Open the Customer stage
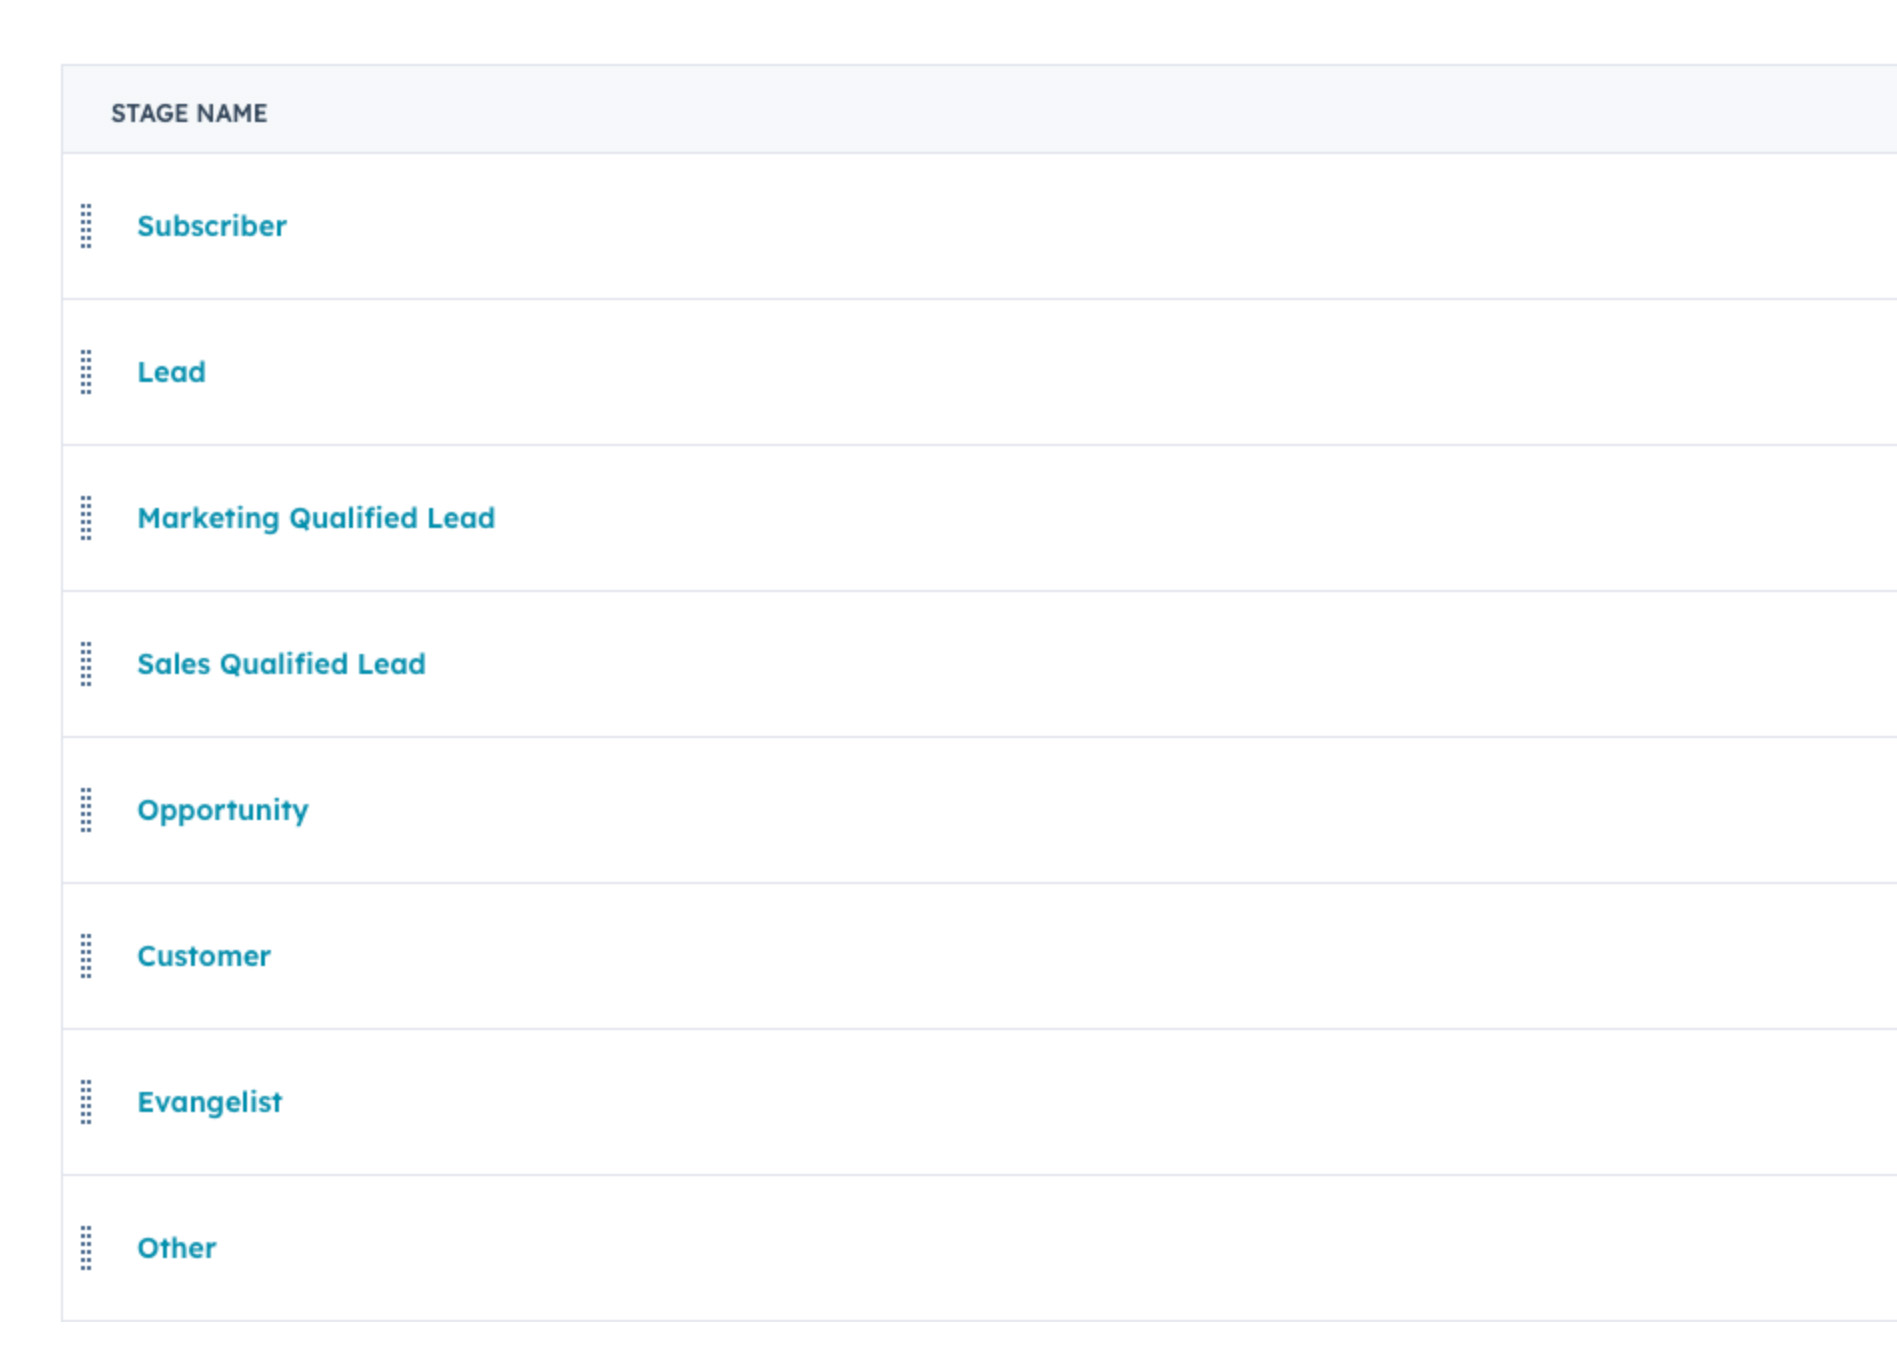Viewport: 1897px width, 1369px height. [204, 956]
